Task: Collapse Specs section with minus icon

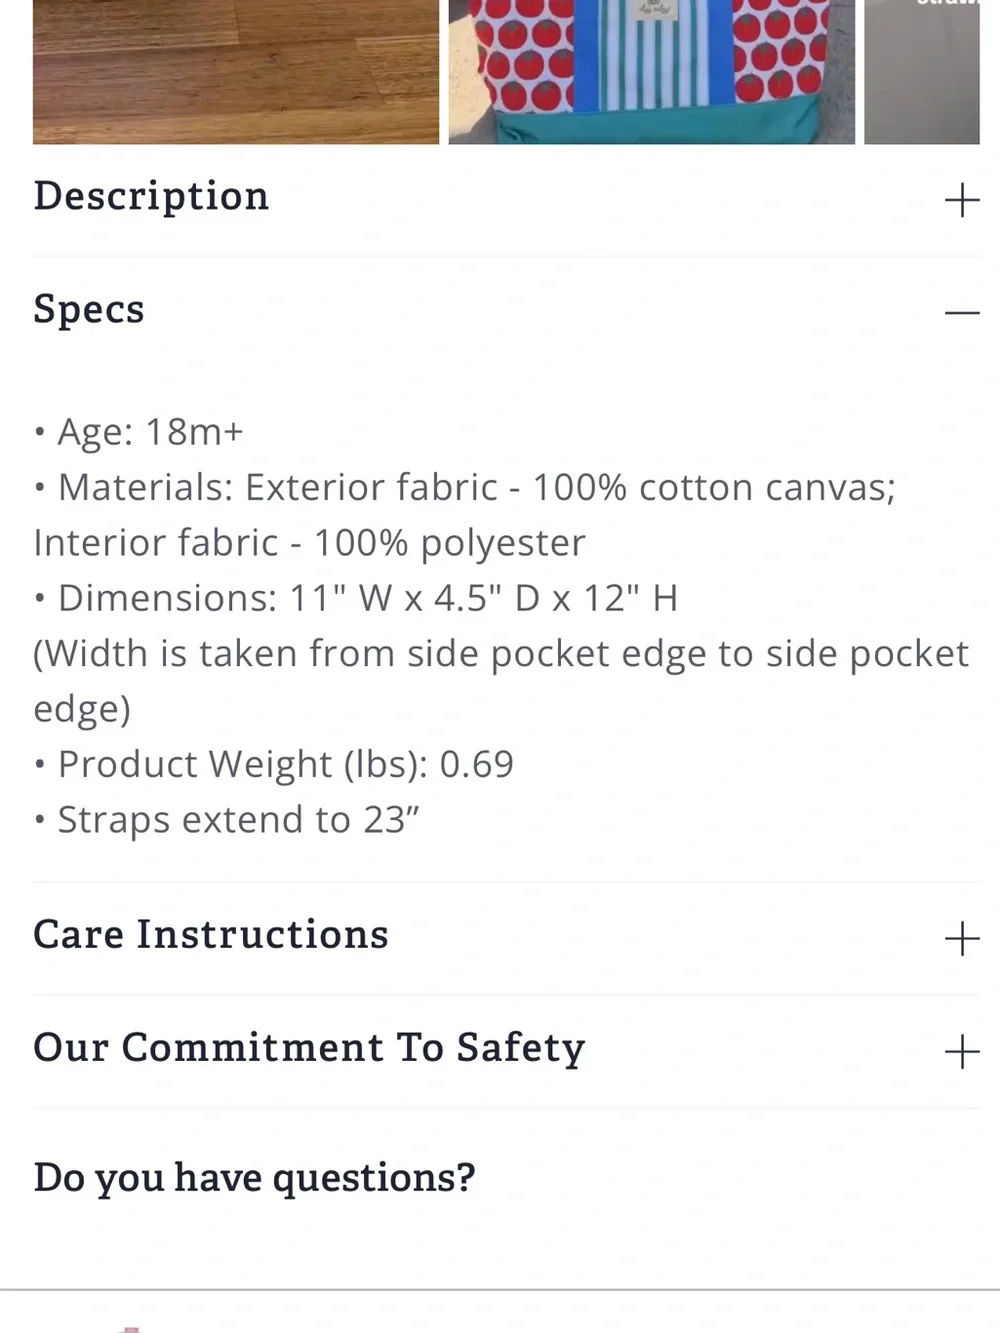Action: click(961, 313)
